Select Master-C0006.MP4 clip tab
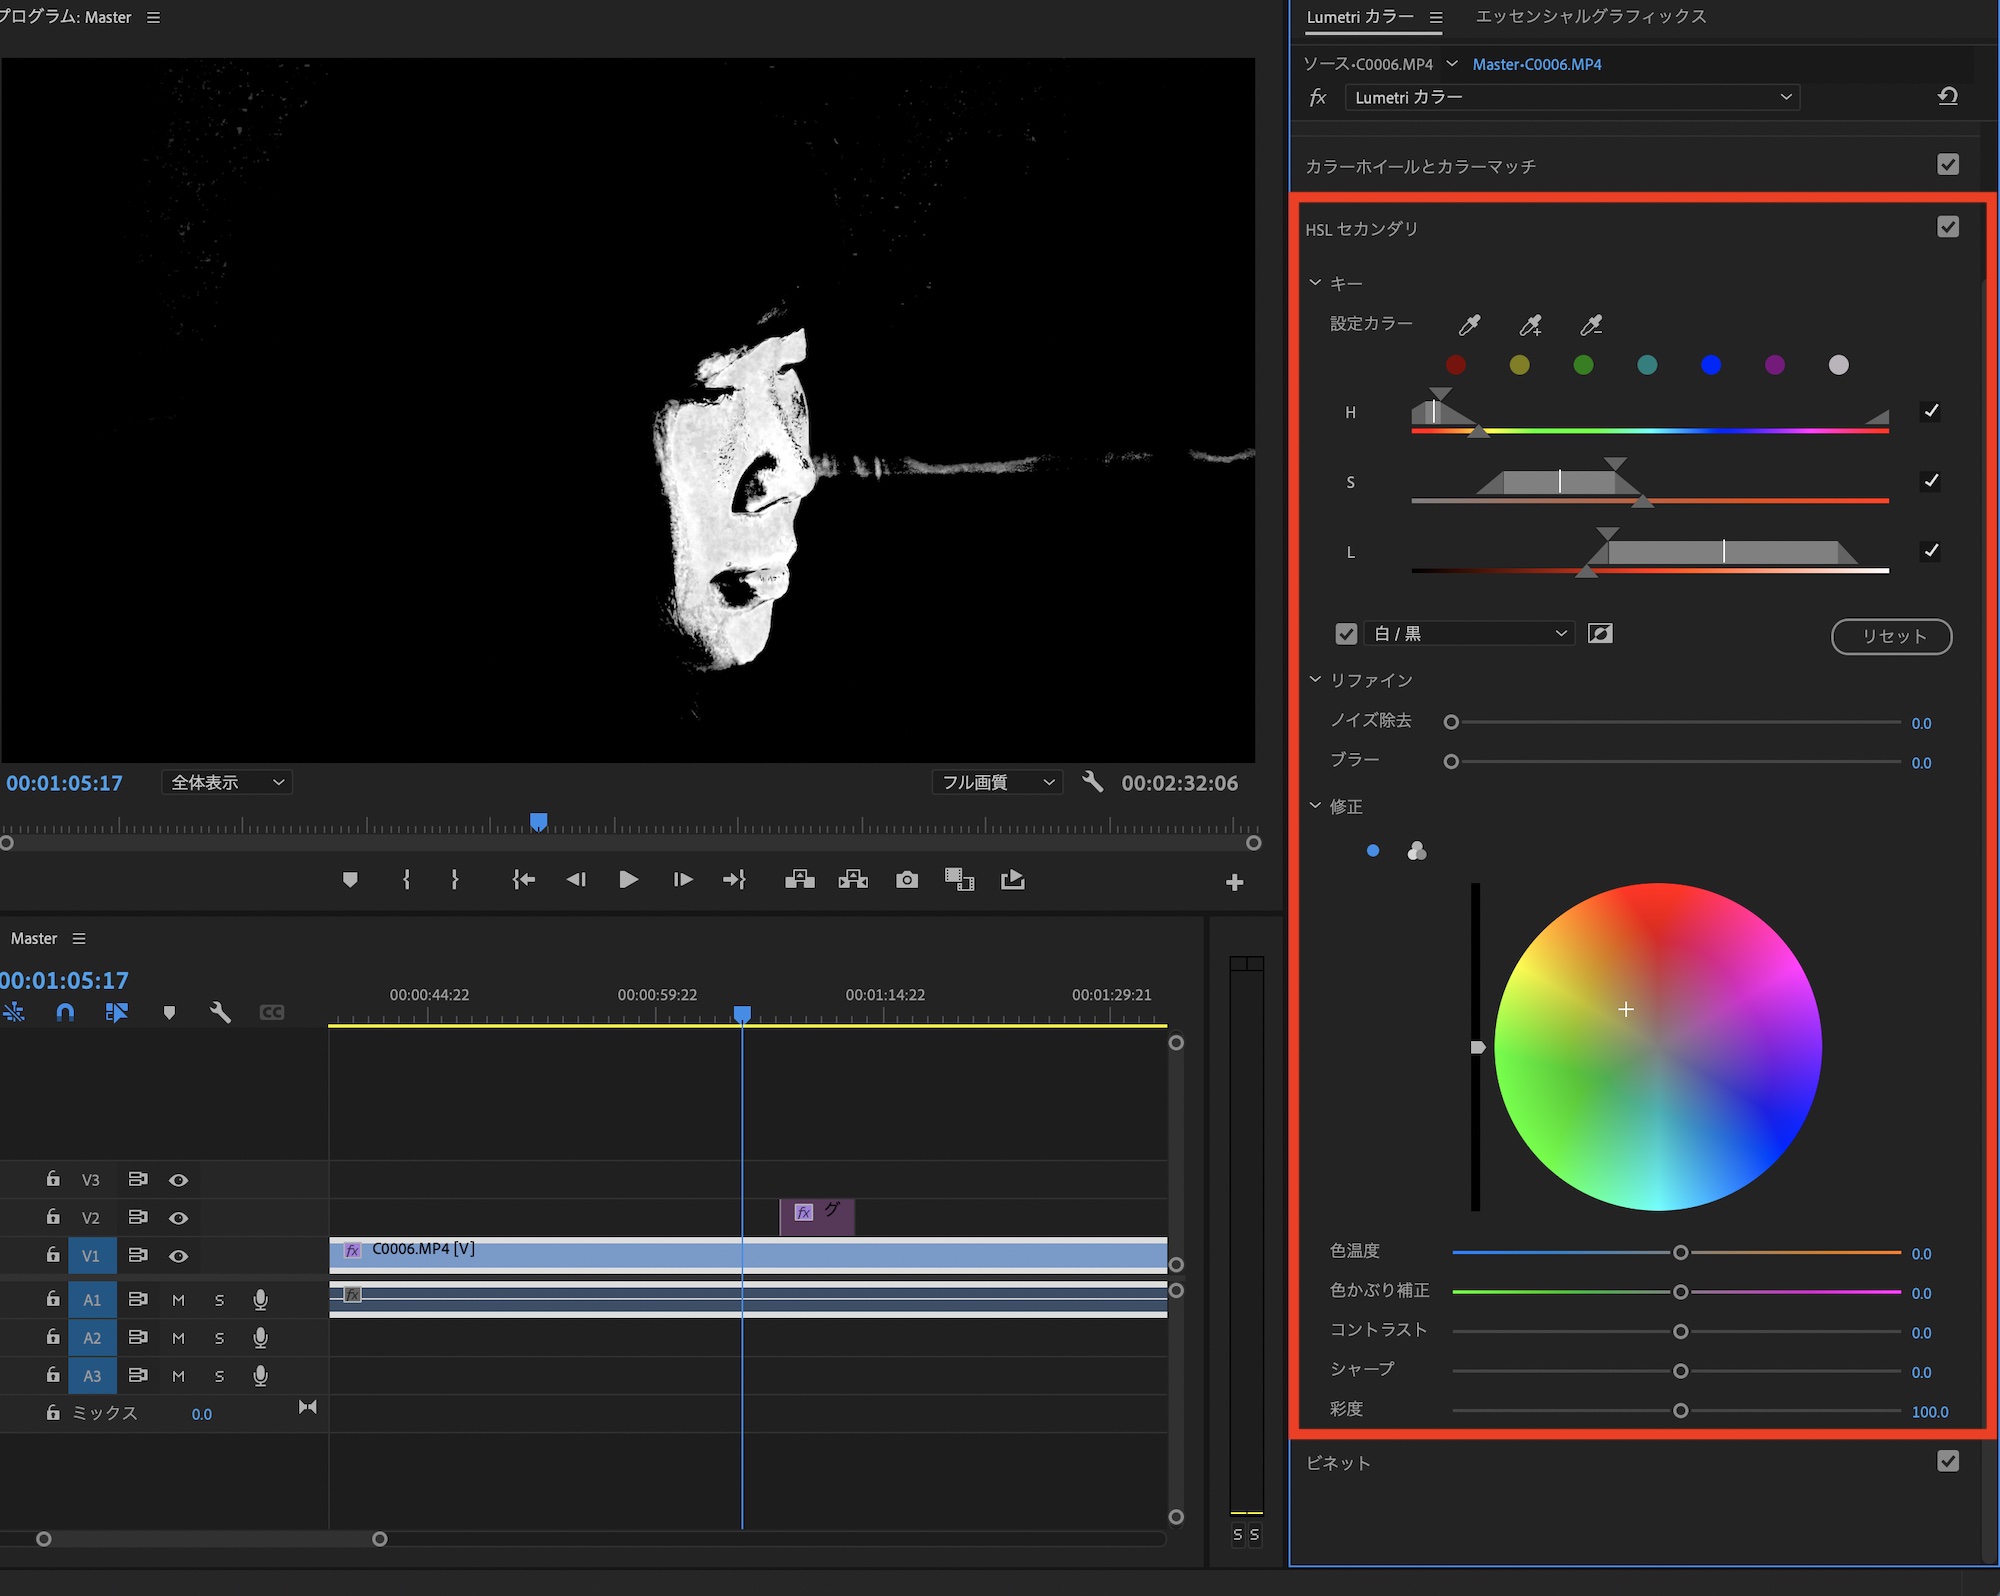2000x1596 pixels. pyautogui.click(x=1537, y=64)
